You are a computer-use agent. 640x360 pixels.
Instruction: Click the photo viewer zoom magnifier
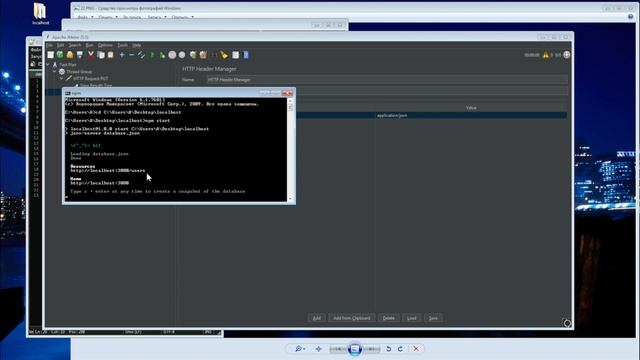[300, 349]
